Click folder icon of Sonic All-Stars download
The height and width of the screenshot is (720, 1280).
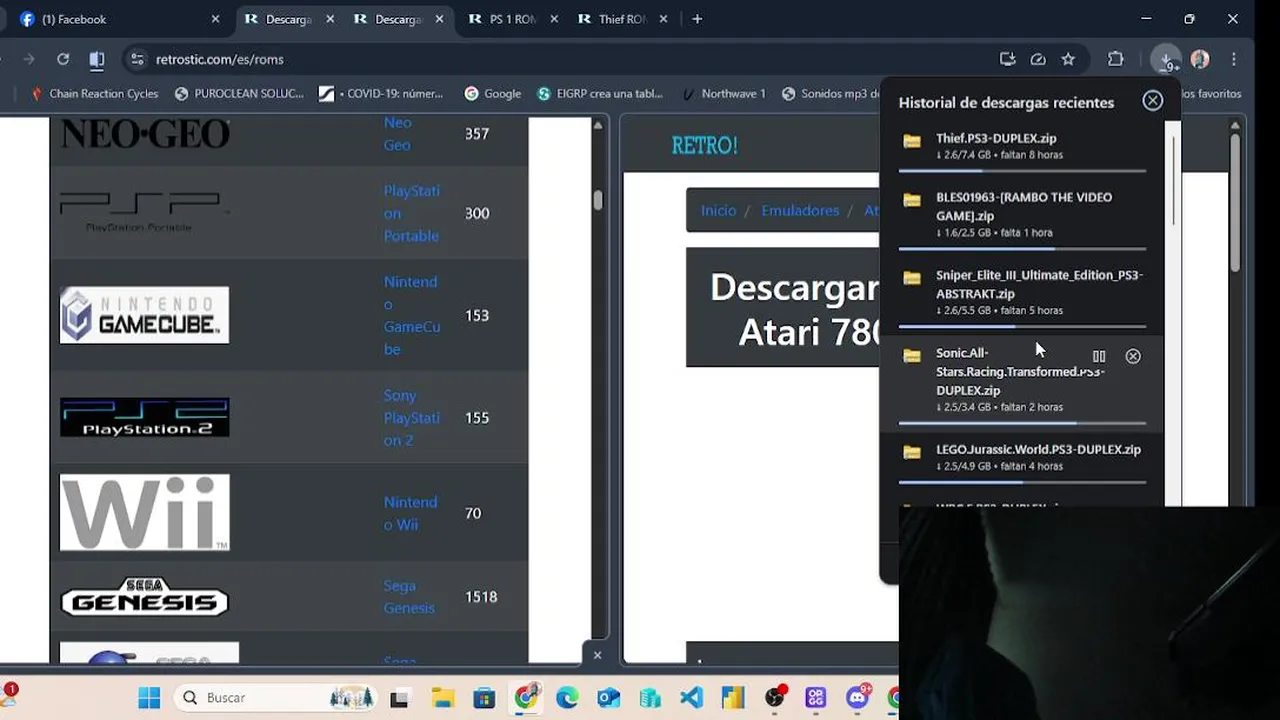912,356
